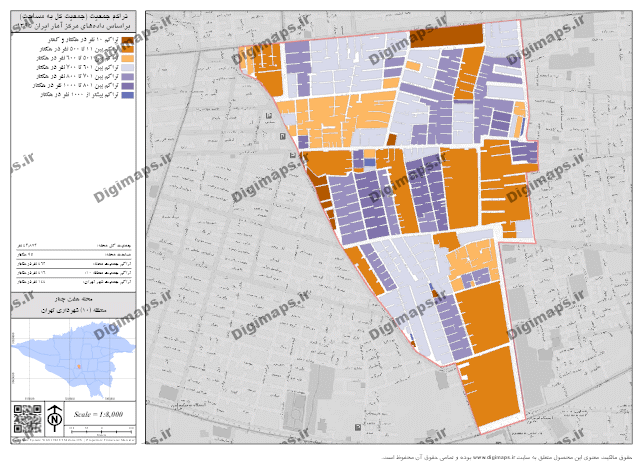Click the dark purple legend swatch
The image size is (643, 461).
coord(128,86)
